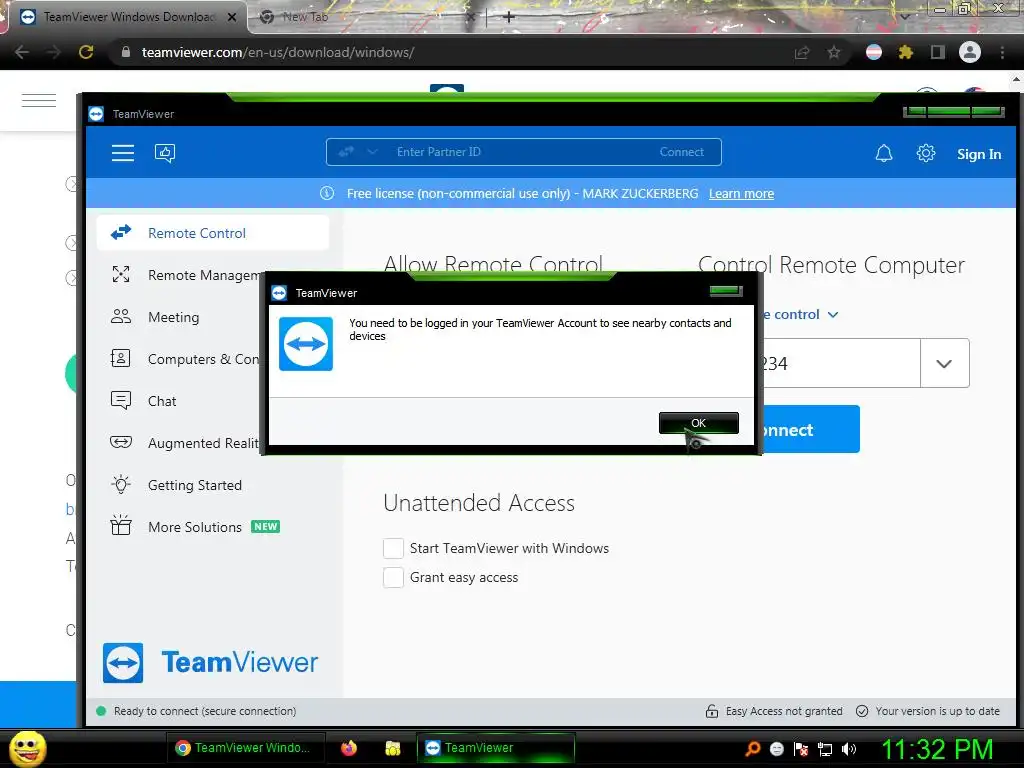Open the notifications bell
This screenshot has height=768, width=1024.
point(884,153)
